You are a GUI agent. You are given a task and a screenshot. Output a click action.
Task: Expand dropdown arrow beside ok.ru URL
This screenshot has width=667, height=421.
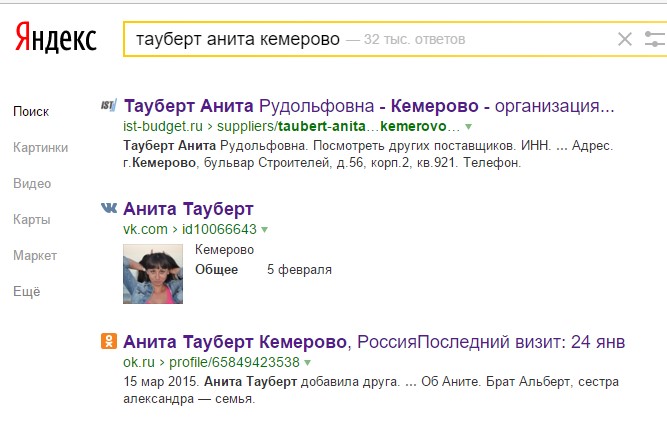(308, 363)
